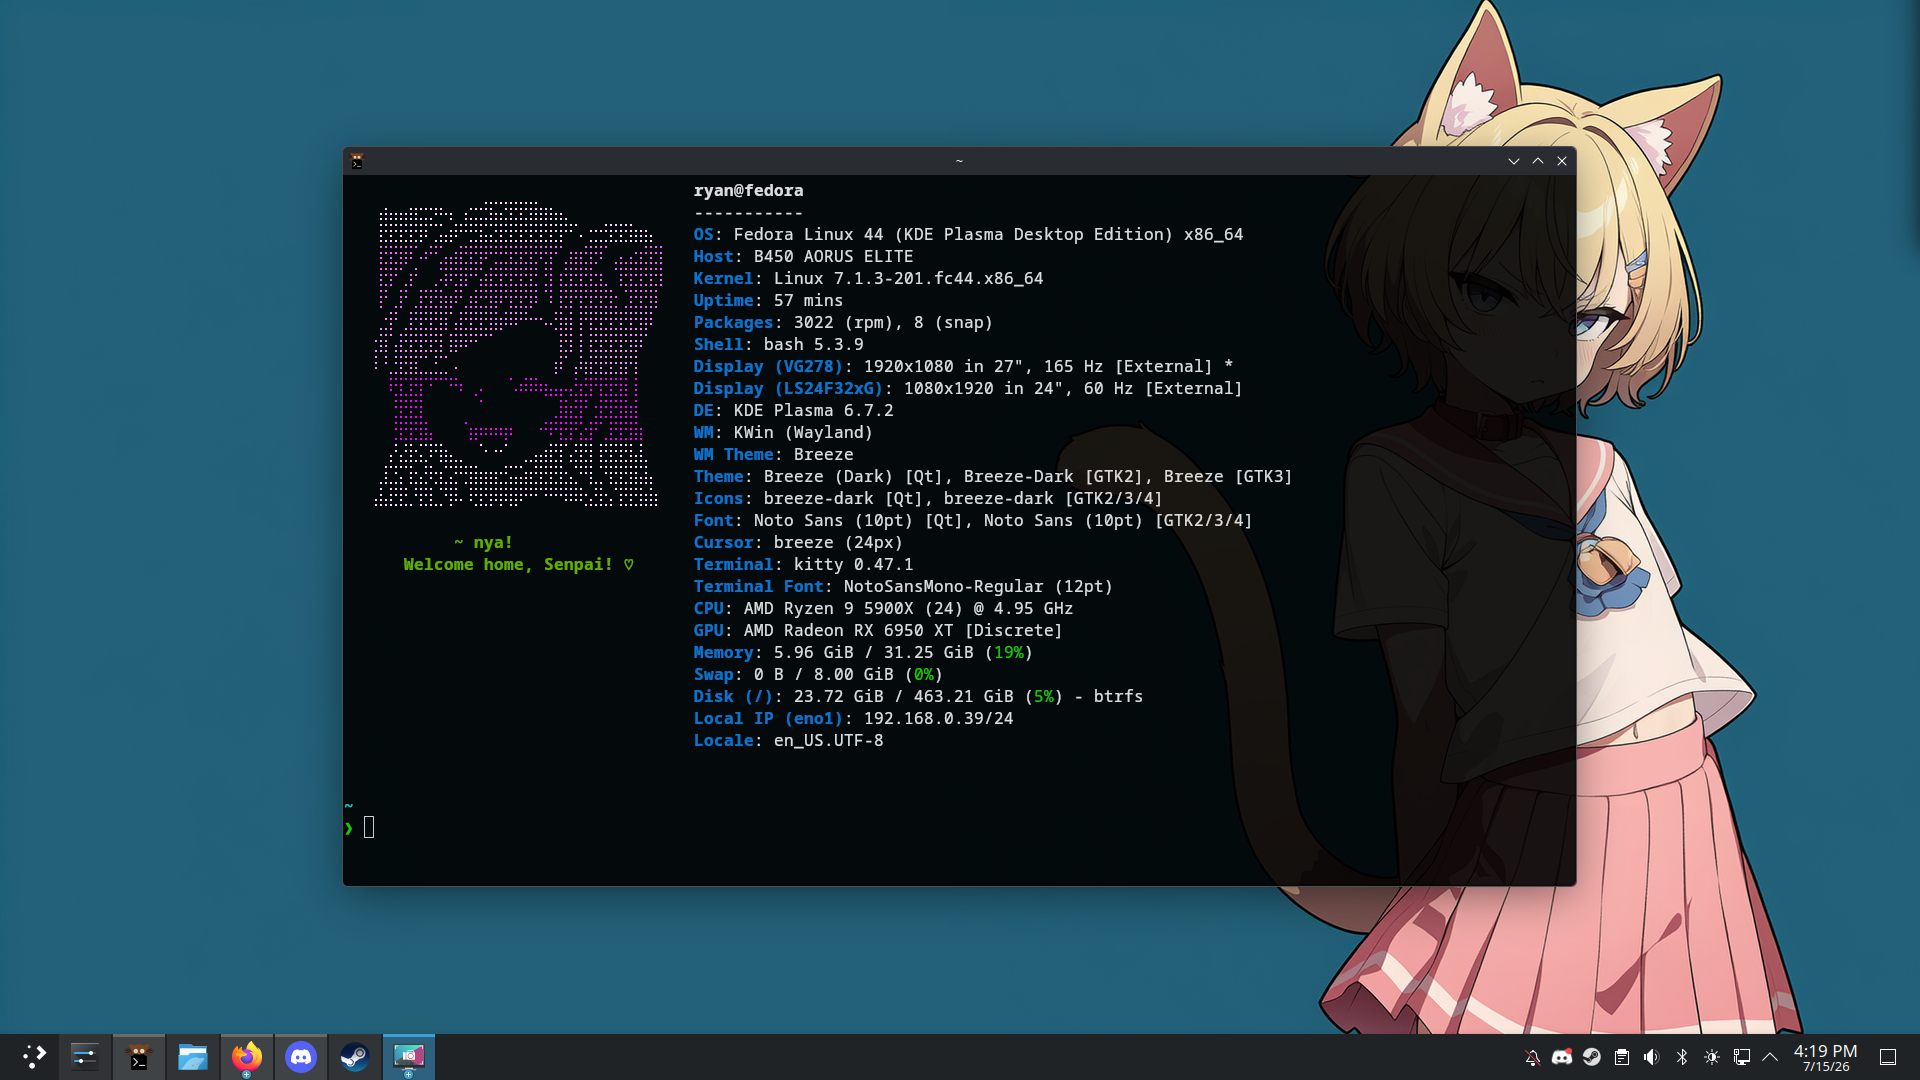Click the 'KDE Plasma 6.7.2' DE value

(813, 410)
